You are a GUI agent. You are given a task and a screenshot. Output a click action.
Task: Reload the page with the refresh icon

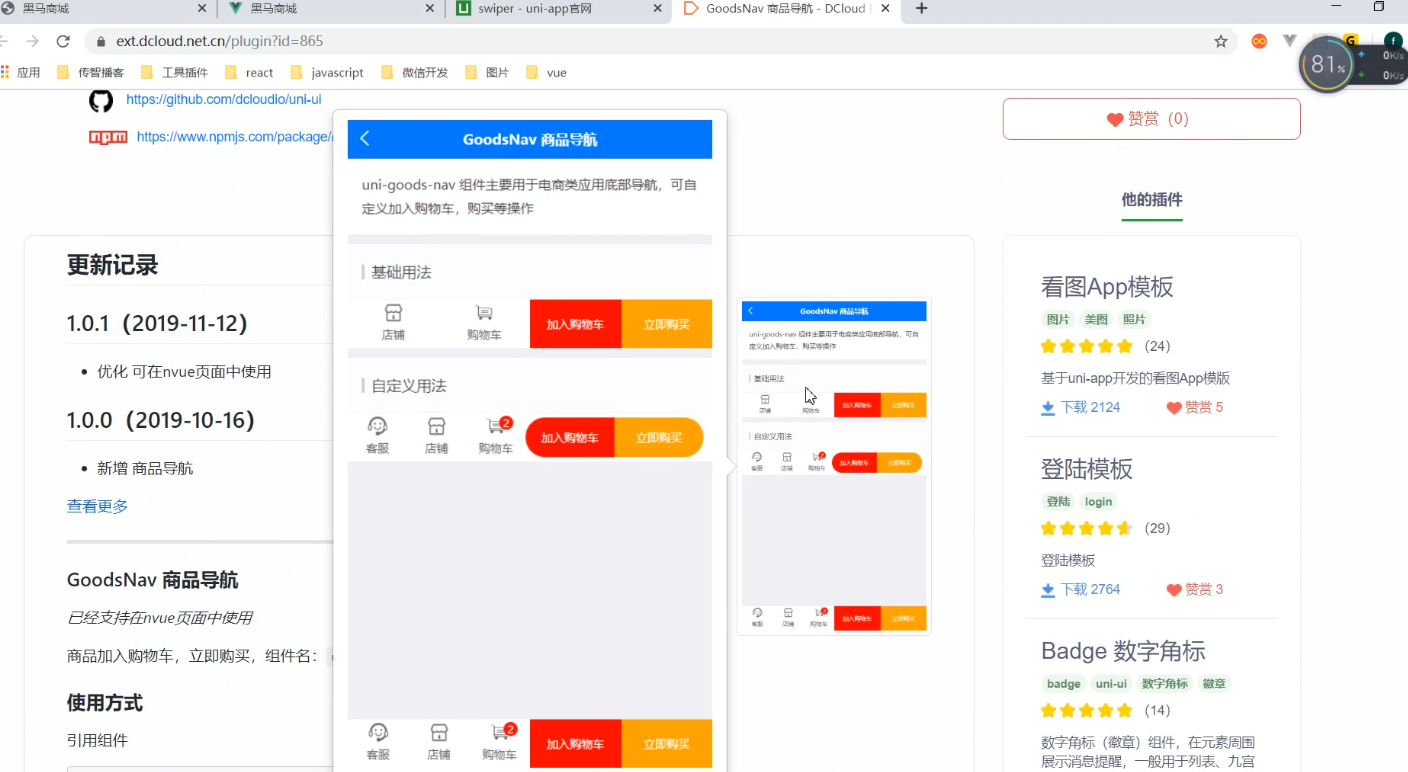pyautogui.click(x=63, y=41)
